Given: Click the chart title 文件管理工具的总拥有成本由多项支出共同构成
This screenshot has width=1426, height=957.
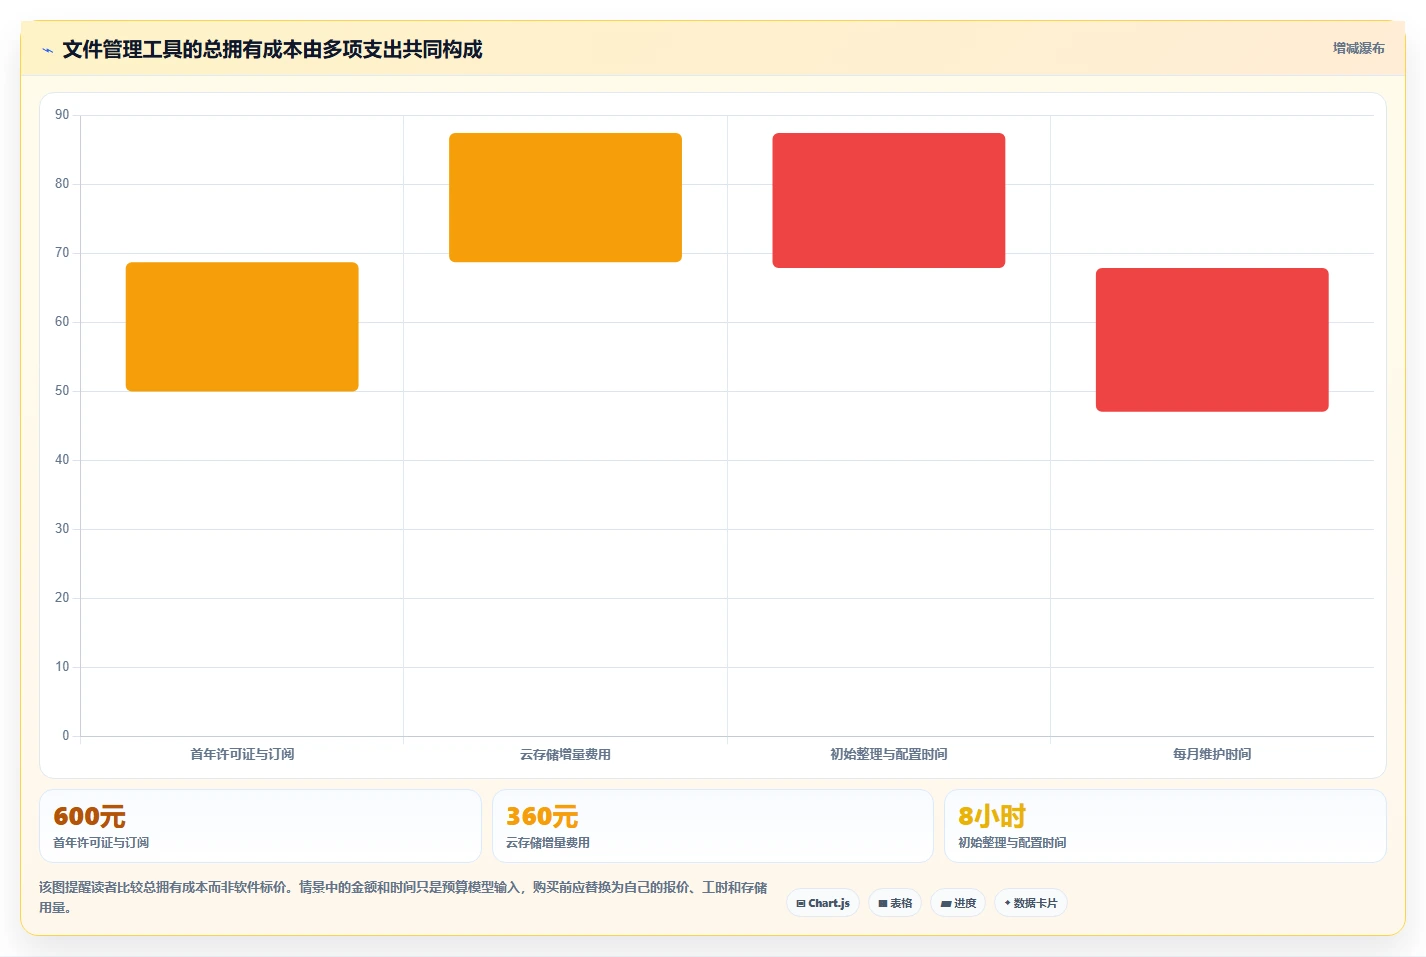Looking at the screenshot, I should (x=272, y=50).
